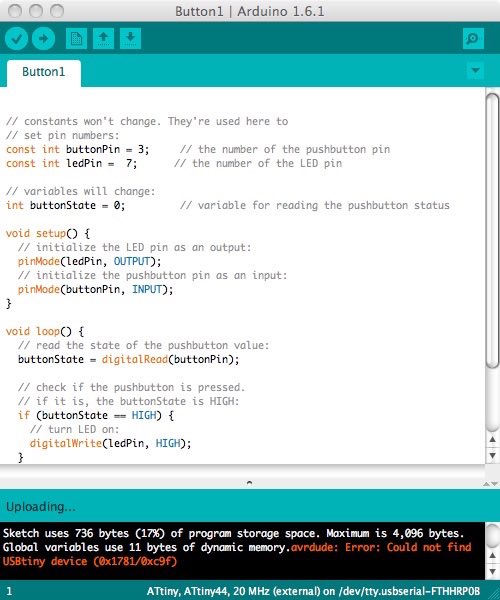Click the '// check if the pushbutton is pressed.' comment

(131, 387)
